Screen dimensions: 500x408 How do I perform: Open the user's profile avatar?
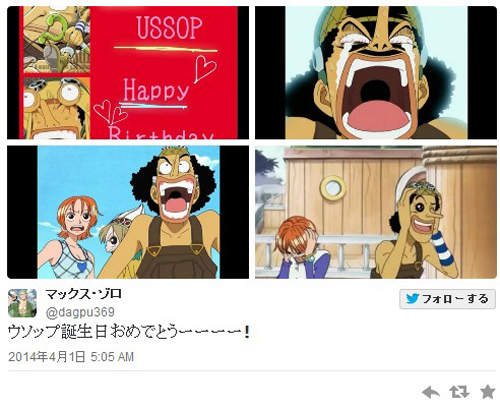[x=22, y=303]
